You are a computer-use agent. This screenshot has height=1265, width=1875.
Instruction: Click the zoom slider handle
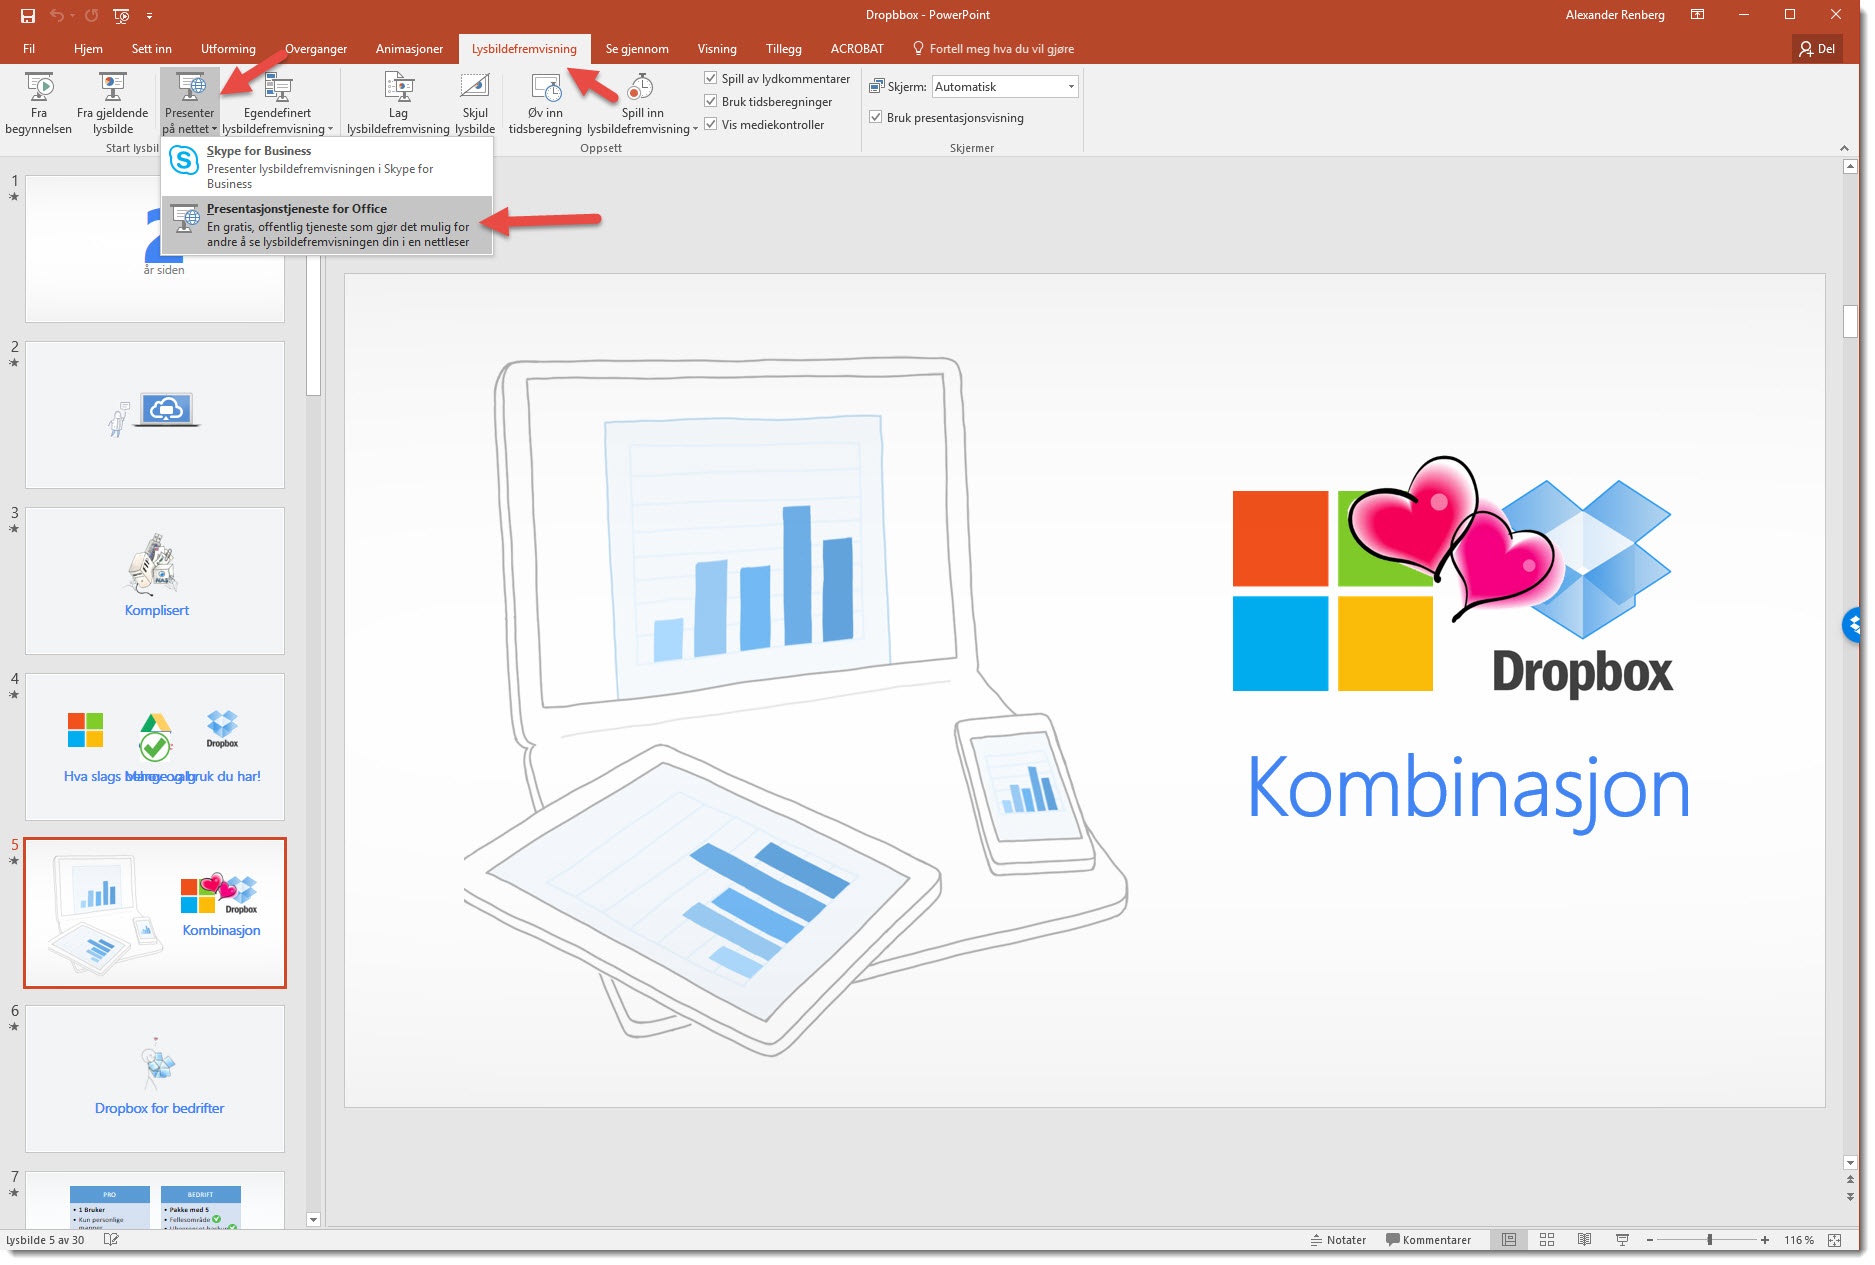pos(1710,1240)
